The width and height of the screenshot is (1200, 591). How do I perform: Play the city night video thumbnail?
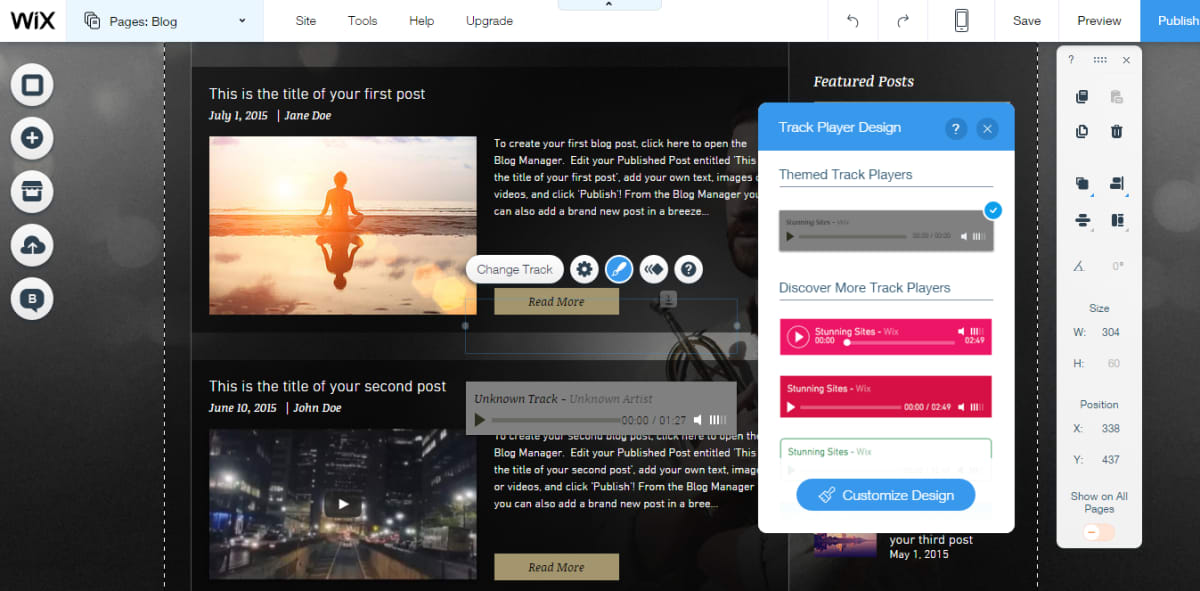pyautogui.click(x=343, y=504)
